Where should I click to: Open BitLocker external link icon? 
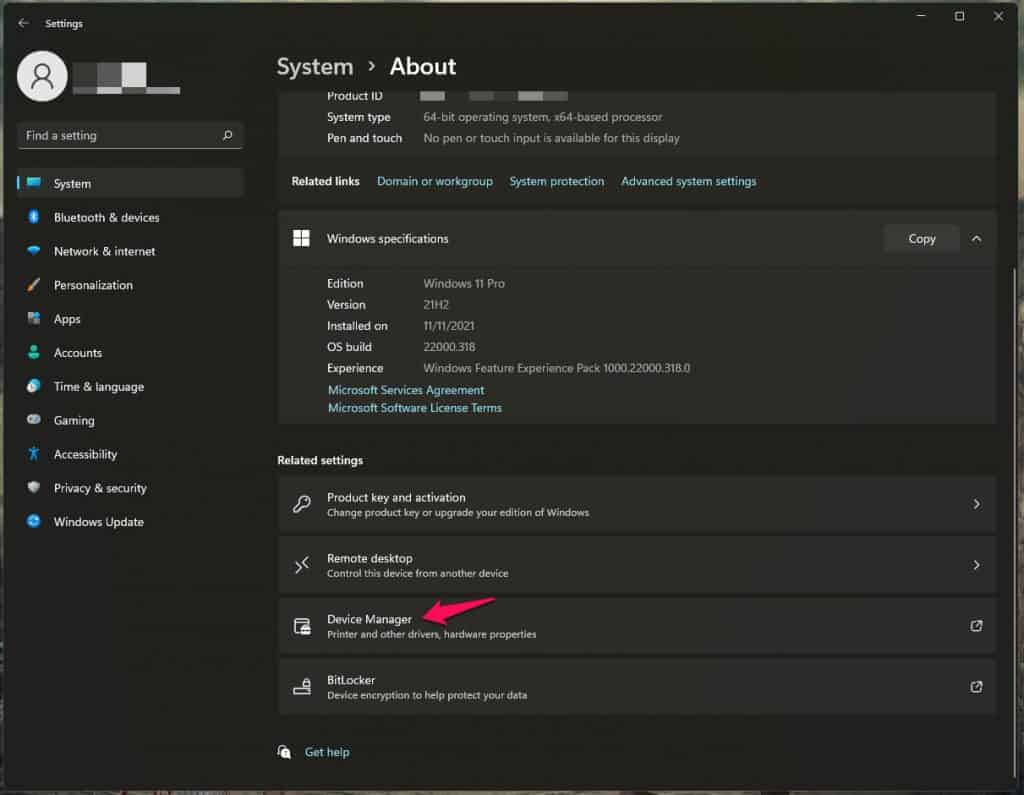coord(976,687)
